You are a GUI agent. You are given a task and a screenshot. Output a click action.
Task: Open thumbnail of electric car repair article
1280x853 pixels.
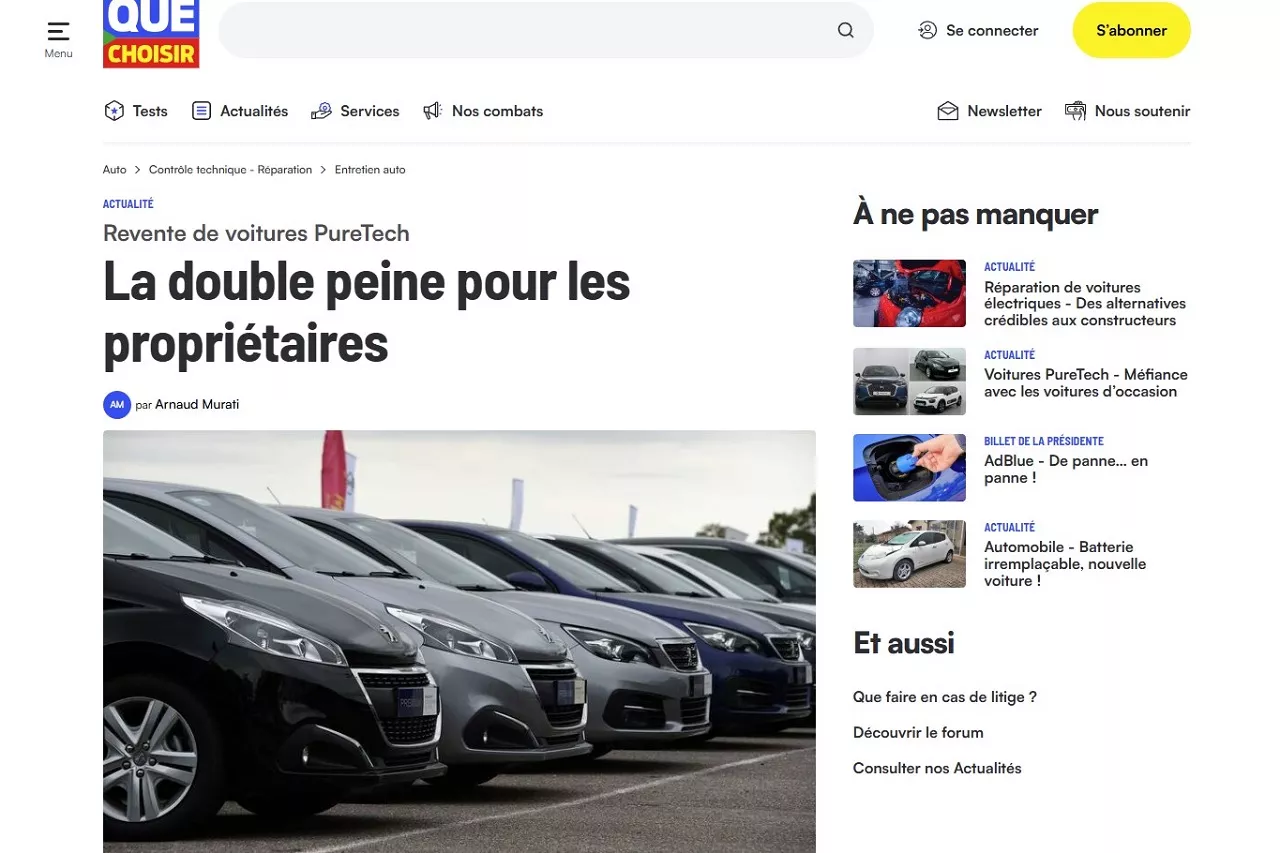pyautogui.click(x=909, y=293)
